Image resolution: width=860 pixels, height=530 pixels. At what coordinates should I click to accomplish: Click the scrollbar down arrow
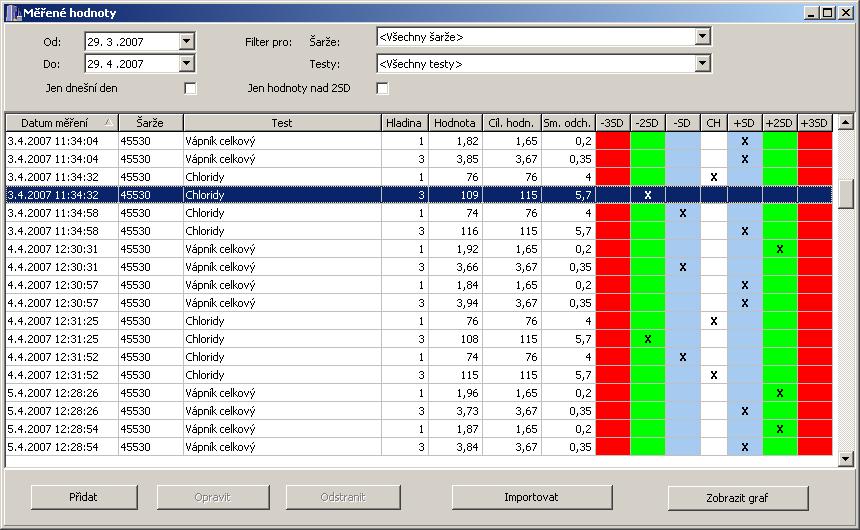click(x=846, y=459)
